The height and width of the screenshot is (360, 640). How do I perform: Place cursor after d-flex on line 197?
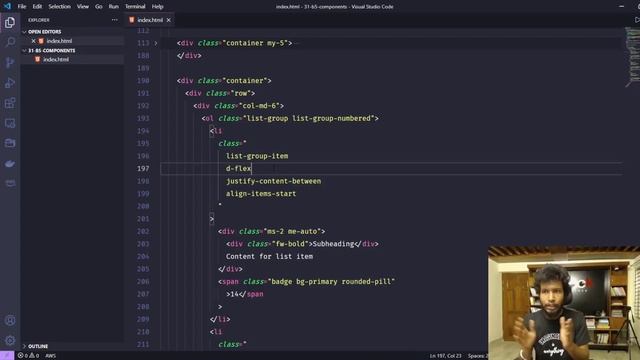252,168
